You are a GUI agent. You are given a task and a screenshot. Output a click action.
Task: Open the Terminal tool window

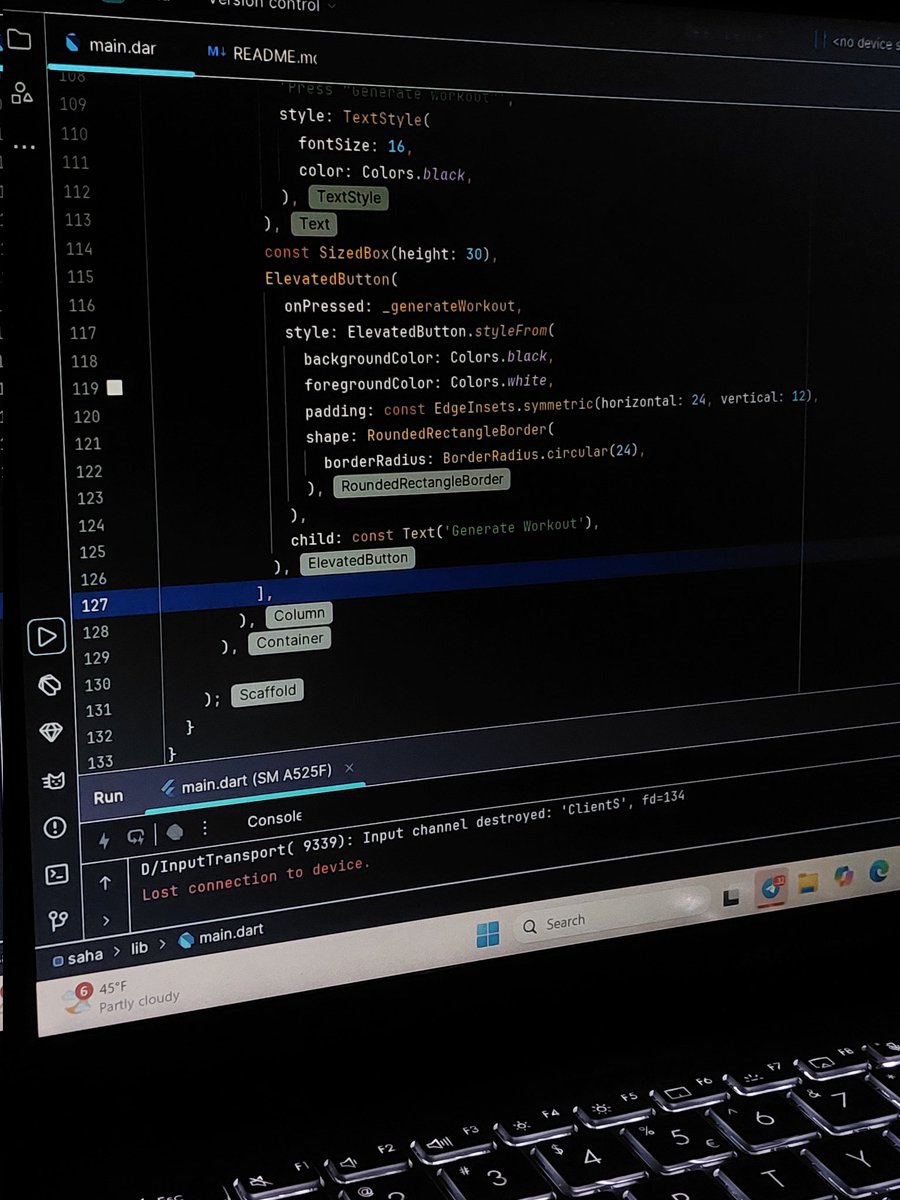click(x=55, y=873)
